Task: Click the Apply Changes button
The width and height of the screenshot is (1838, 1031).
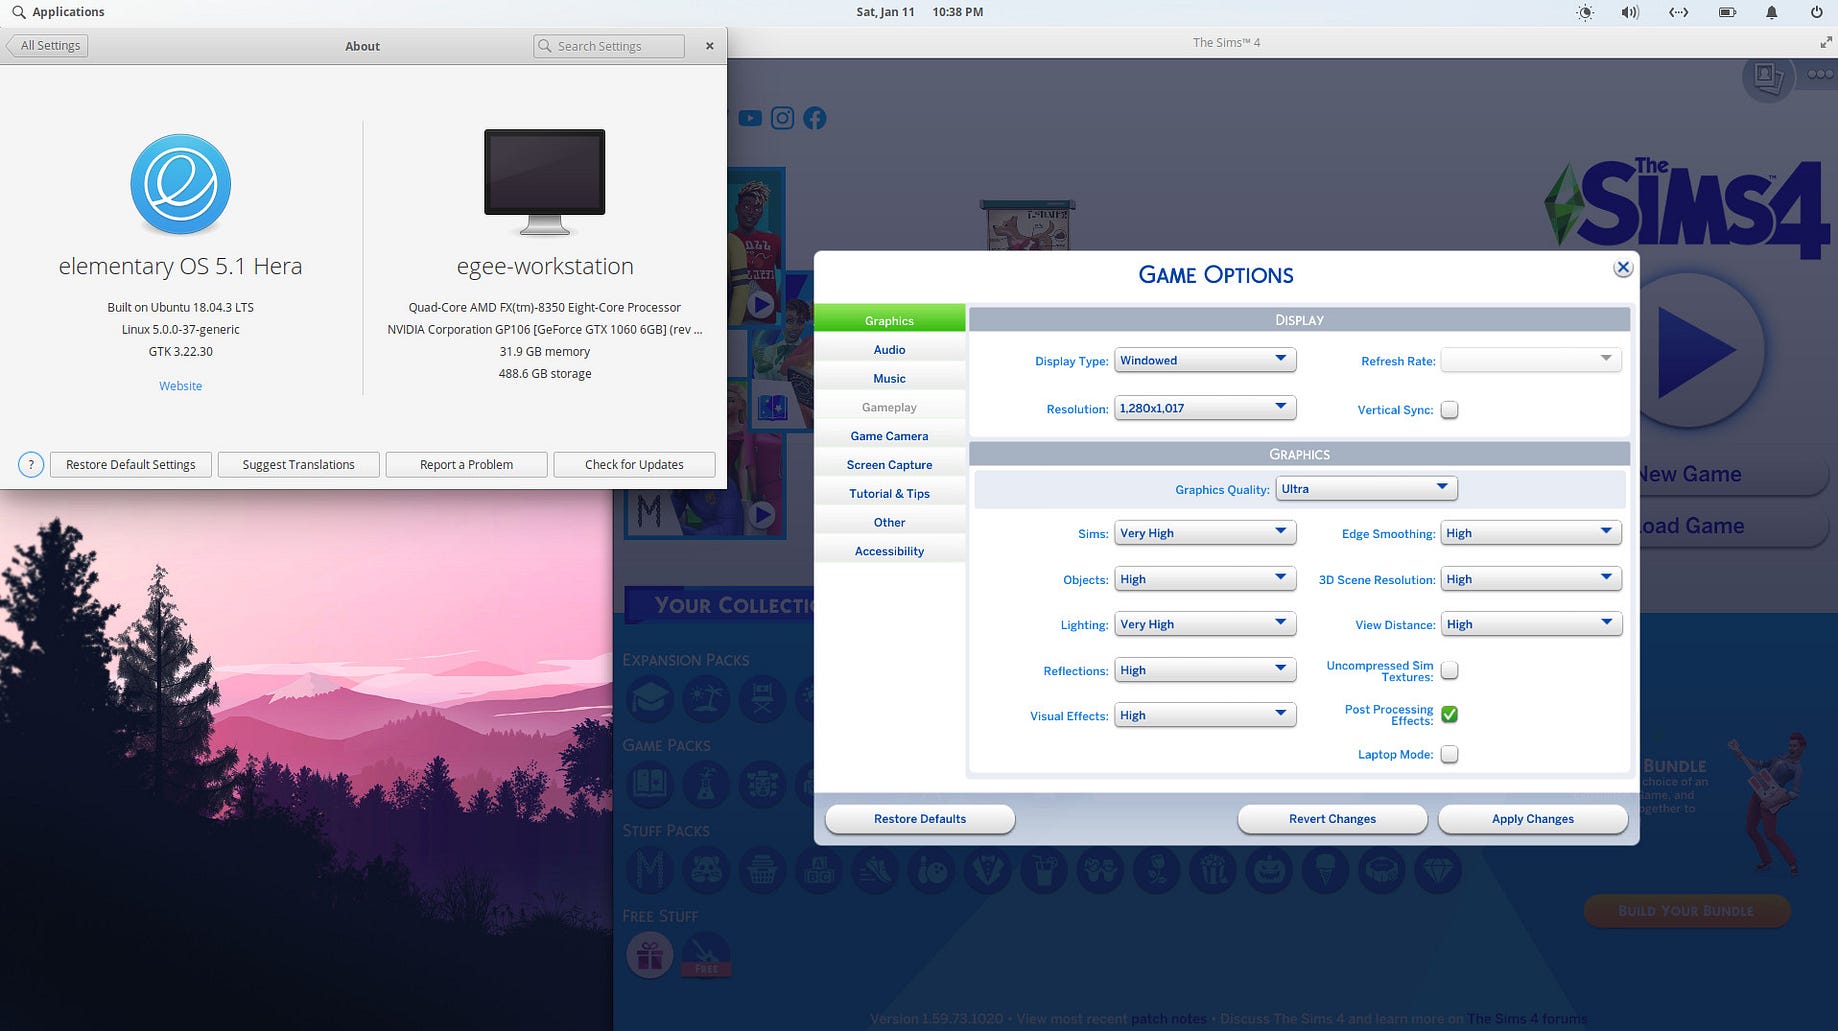Action: pos(1533,819)
